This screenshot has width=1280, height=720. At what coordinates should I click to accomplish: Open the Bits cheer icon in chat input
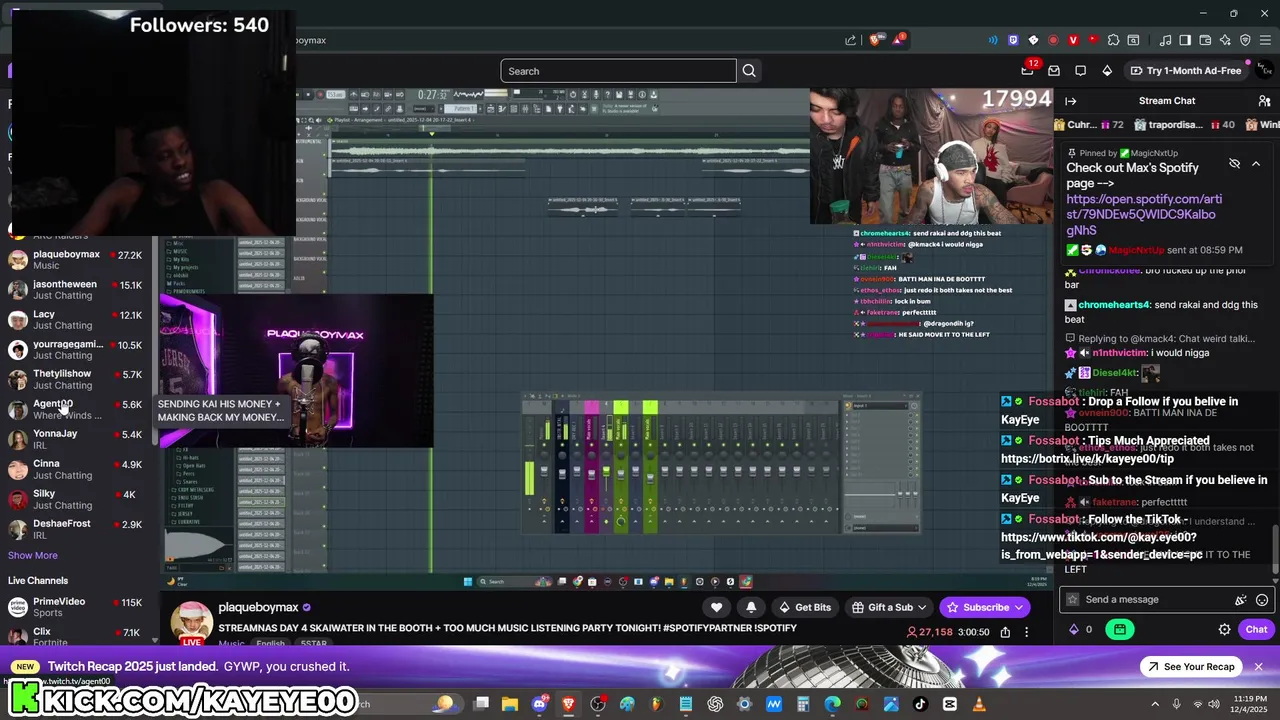point(1241,599)
